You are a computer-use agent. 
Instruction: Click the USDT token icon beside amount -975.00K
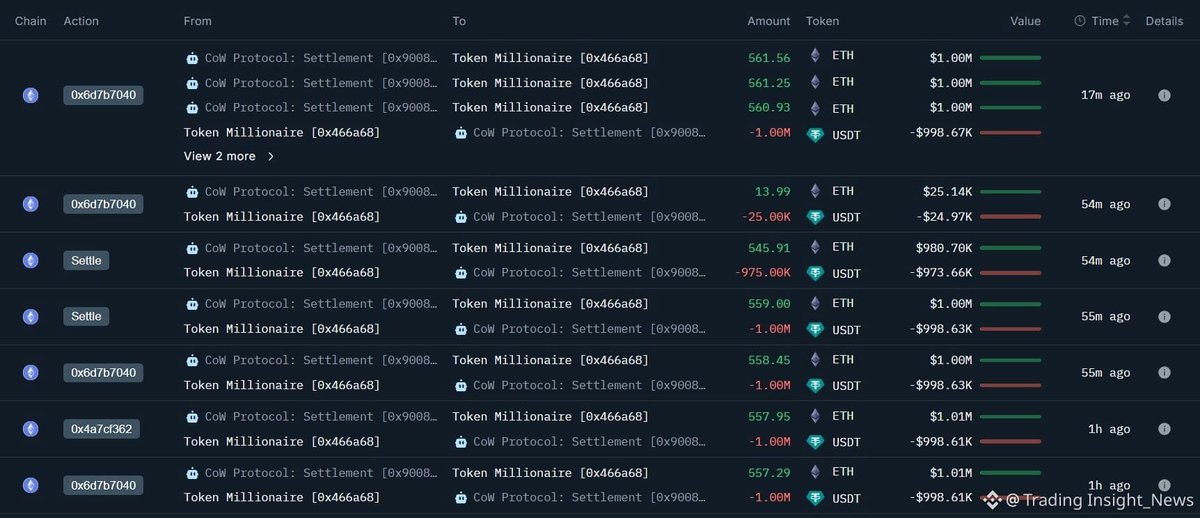[x=815, y=273]
